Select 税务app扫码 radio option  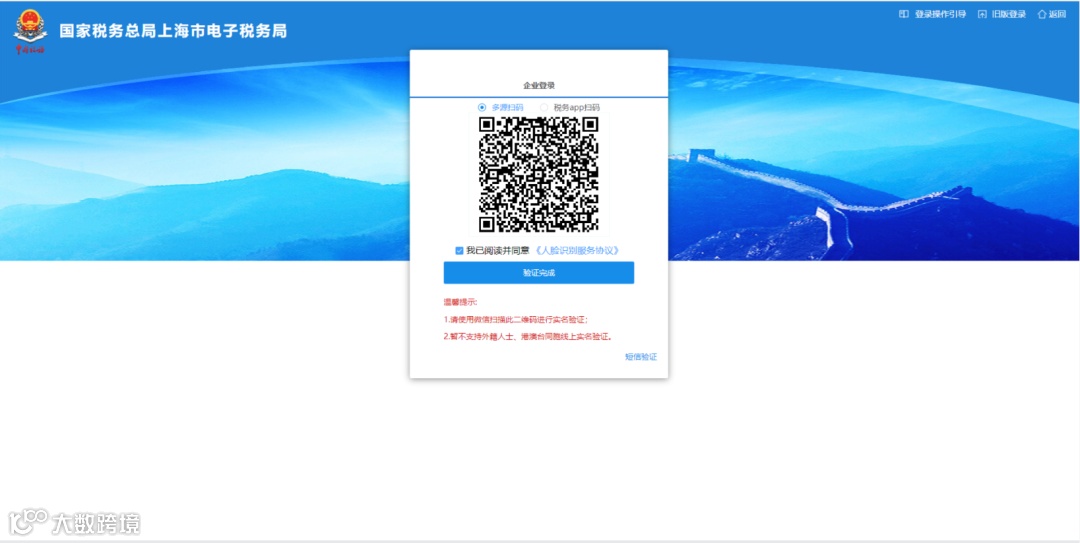pos(544,107)
